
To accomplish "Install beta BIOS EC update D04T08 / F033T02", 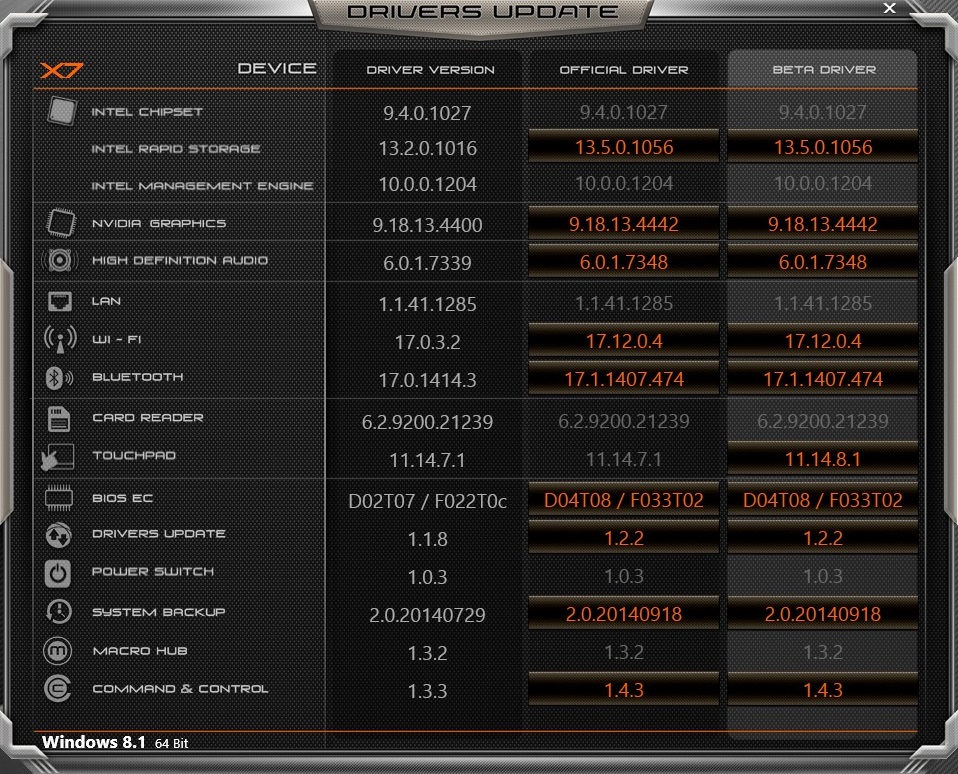I will pos(823,500).
